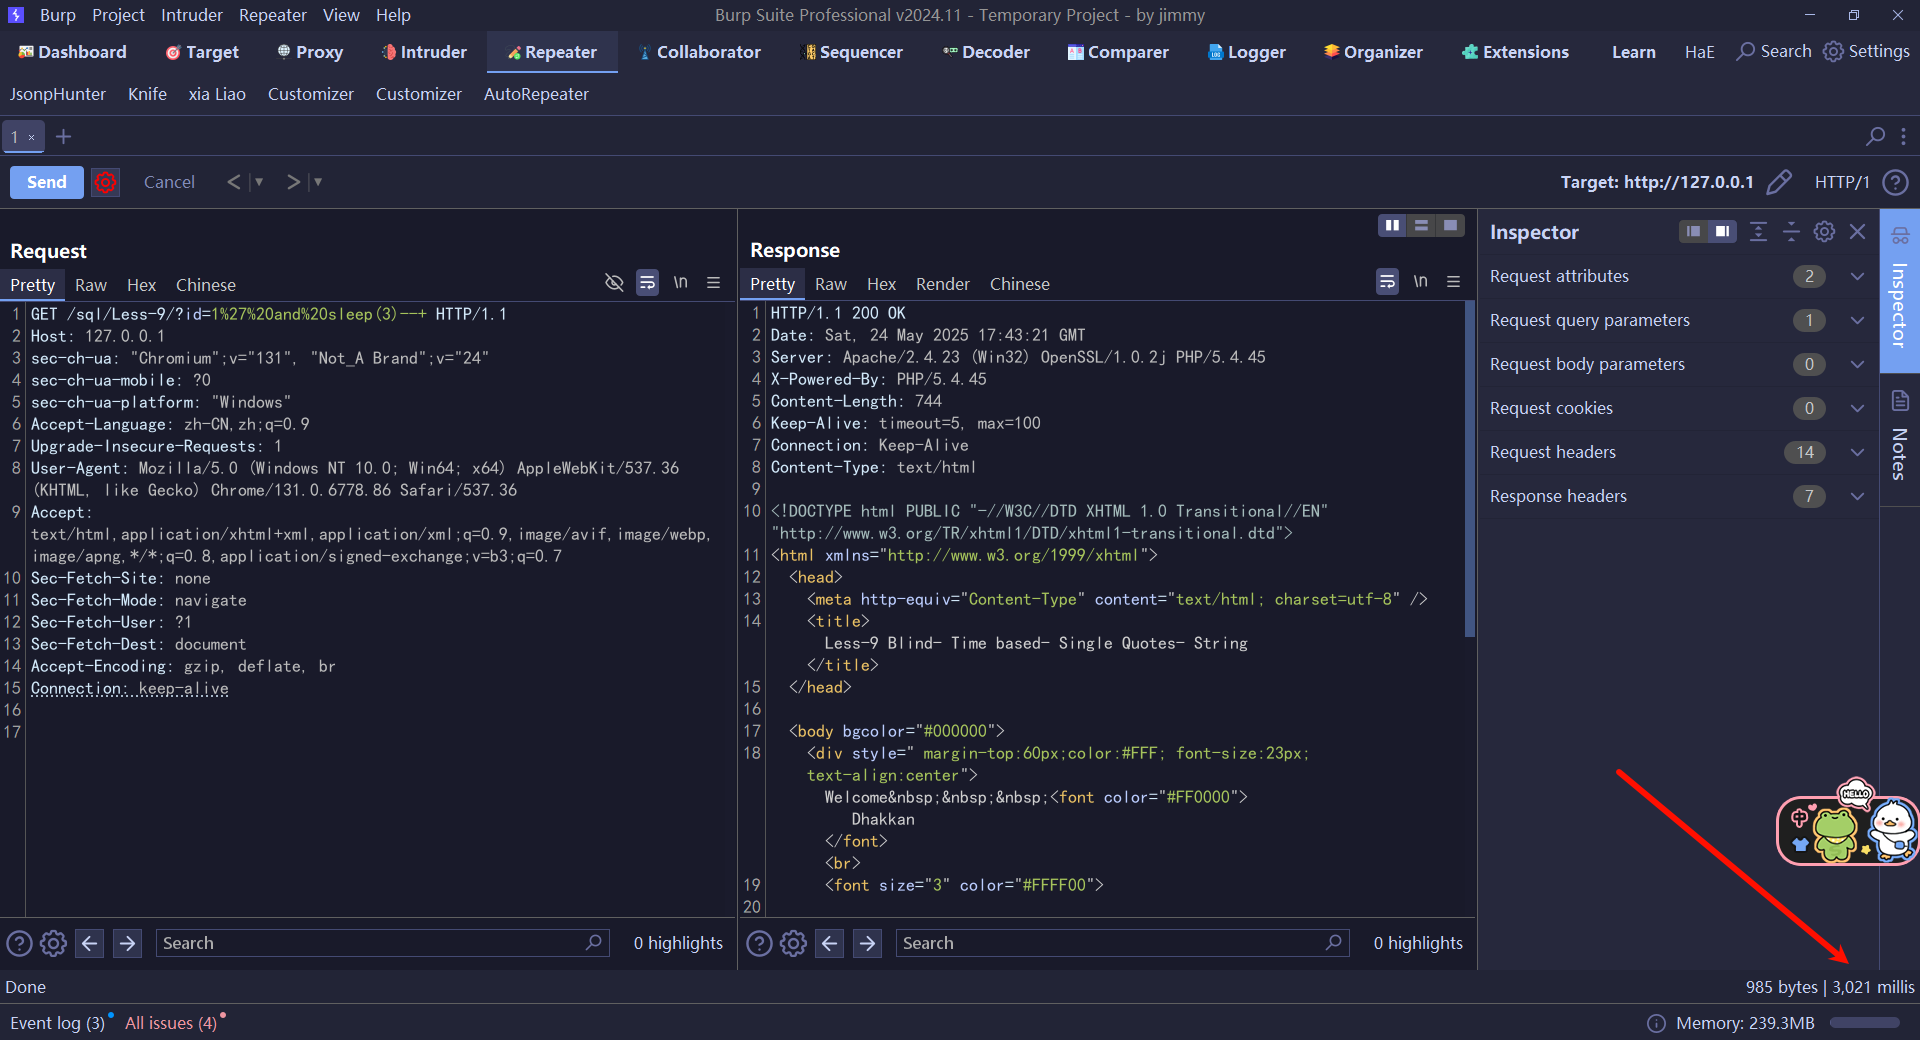The image size is (1920, 1040).
Task: Open the Collaborator tab
Action: click(x=700, y=52)
